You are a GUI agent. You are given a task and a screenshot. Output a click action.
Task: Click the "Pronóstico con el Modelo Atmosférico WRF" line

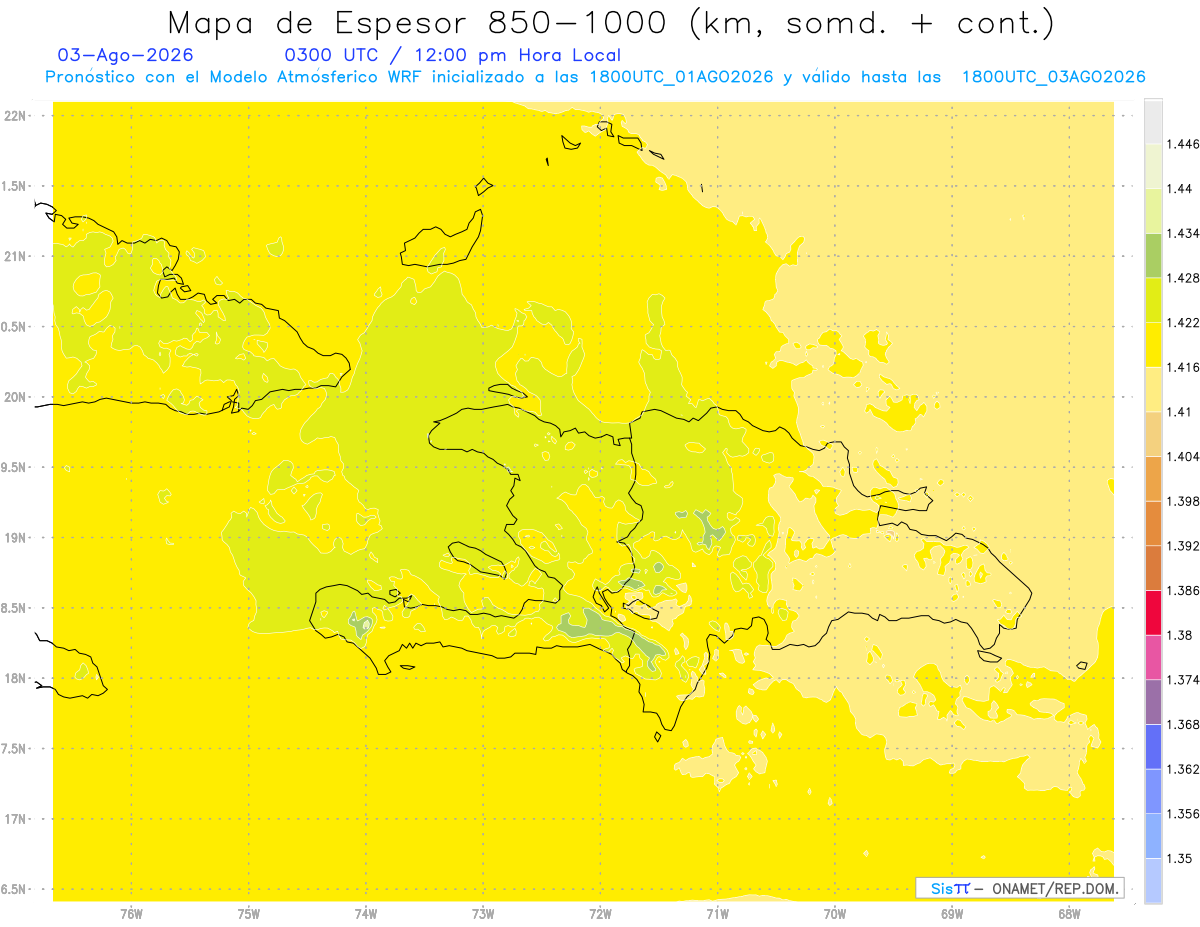click(x=595, y=78)
